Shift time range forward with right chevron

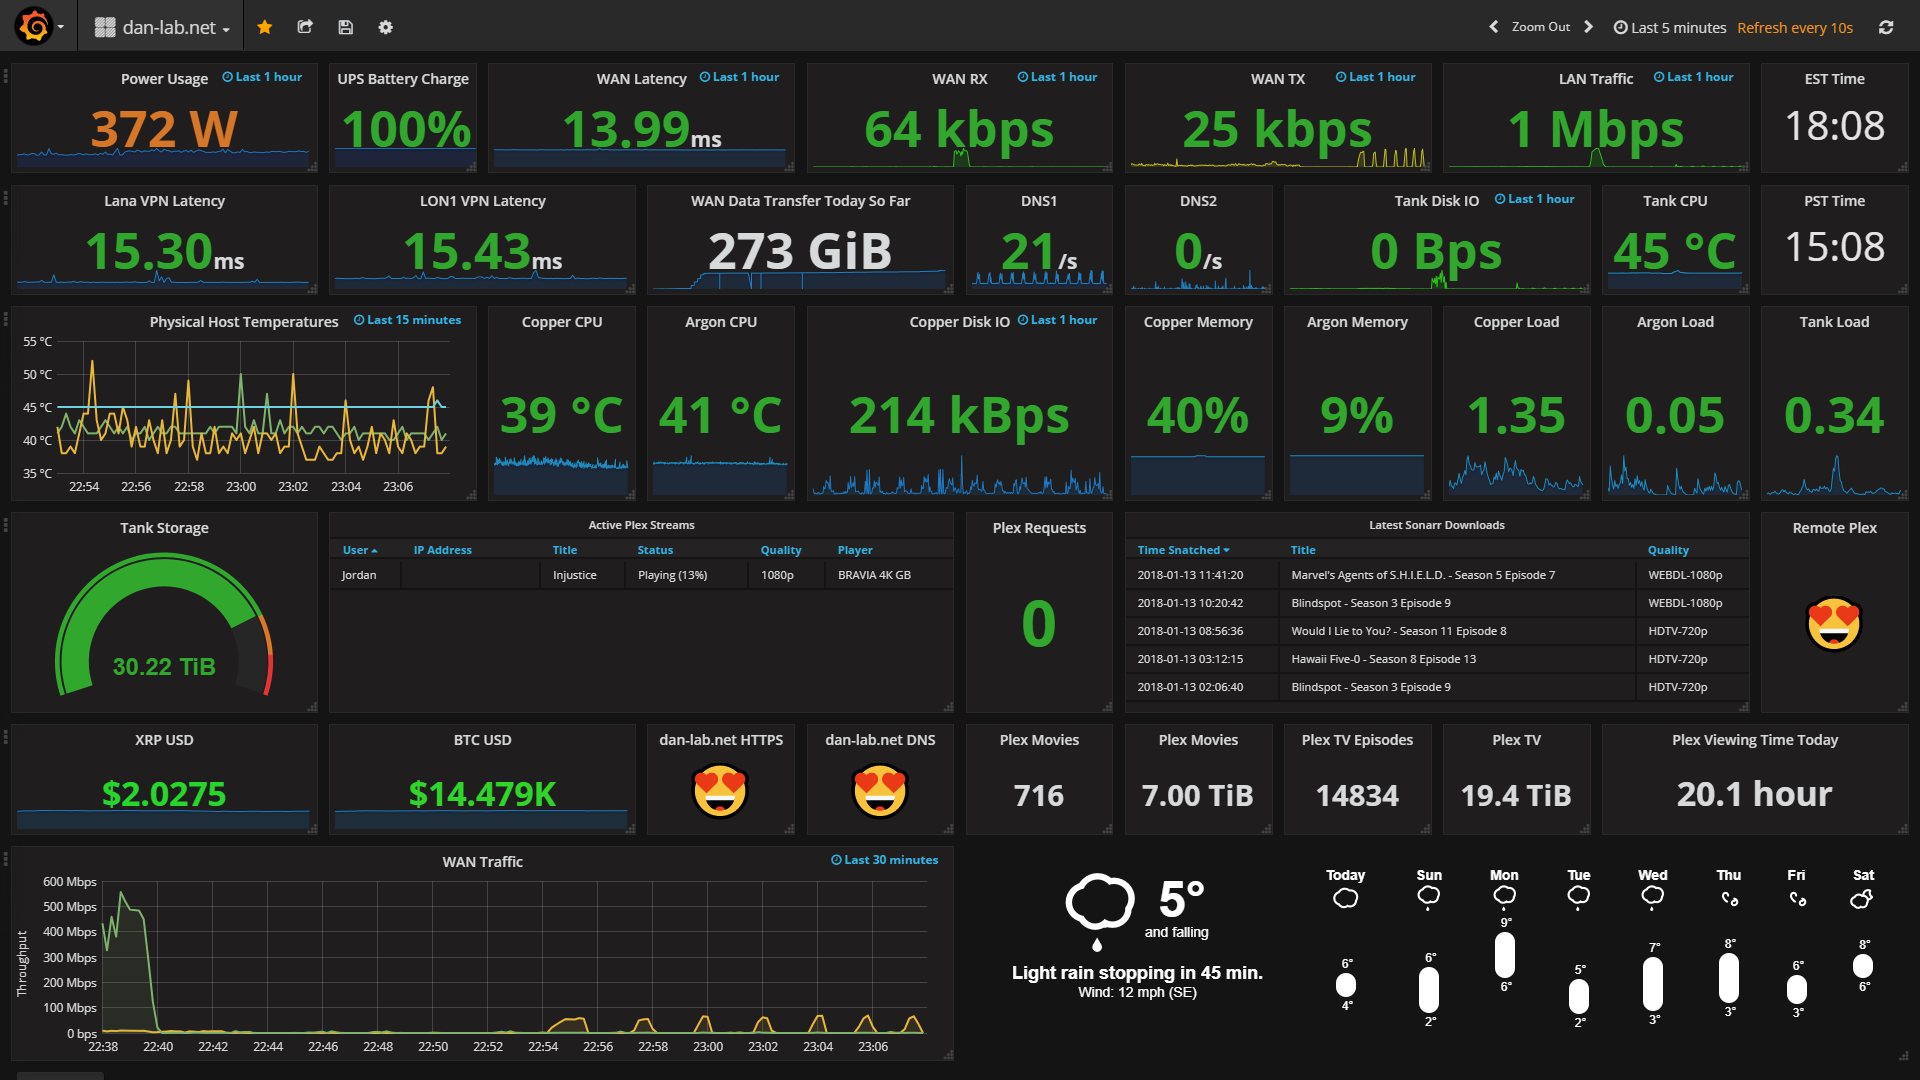[1588, 27]
